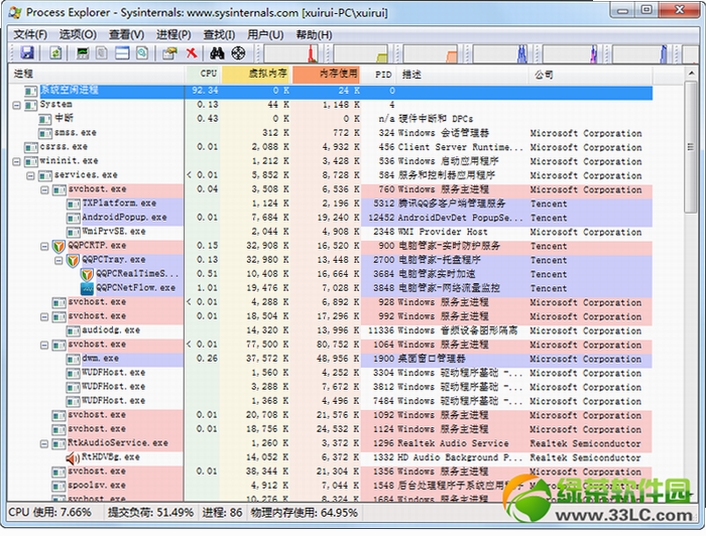Click the QQPCRealTimeS shield icon
Screen dimensions: 706x536
point(87,274)
